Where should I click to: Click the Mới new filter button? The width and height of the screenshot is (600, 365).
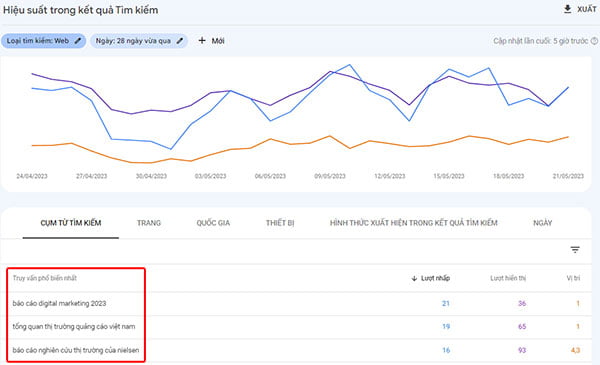coord(211,41)
